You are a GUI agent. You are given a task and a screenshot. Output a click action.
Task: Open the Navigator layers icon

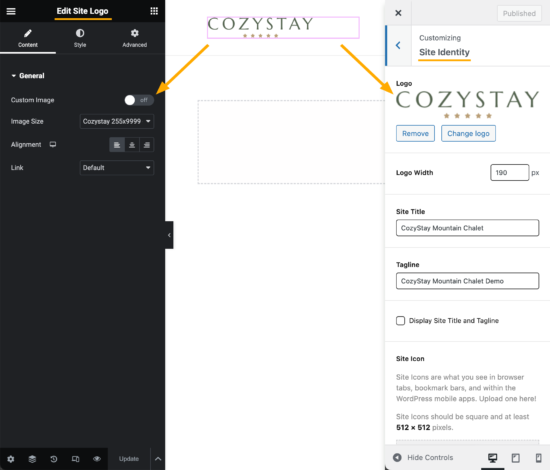coord(32,459)
